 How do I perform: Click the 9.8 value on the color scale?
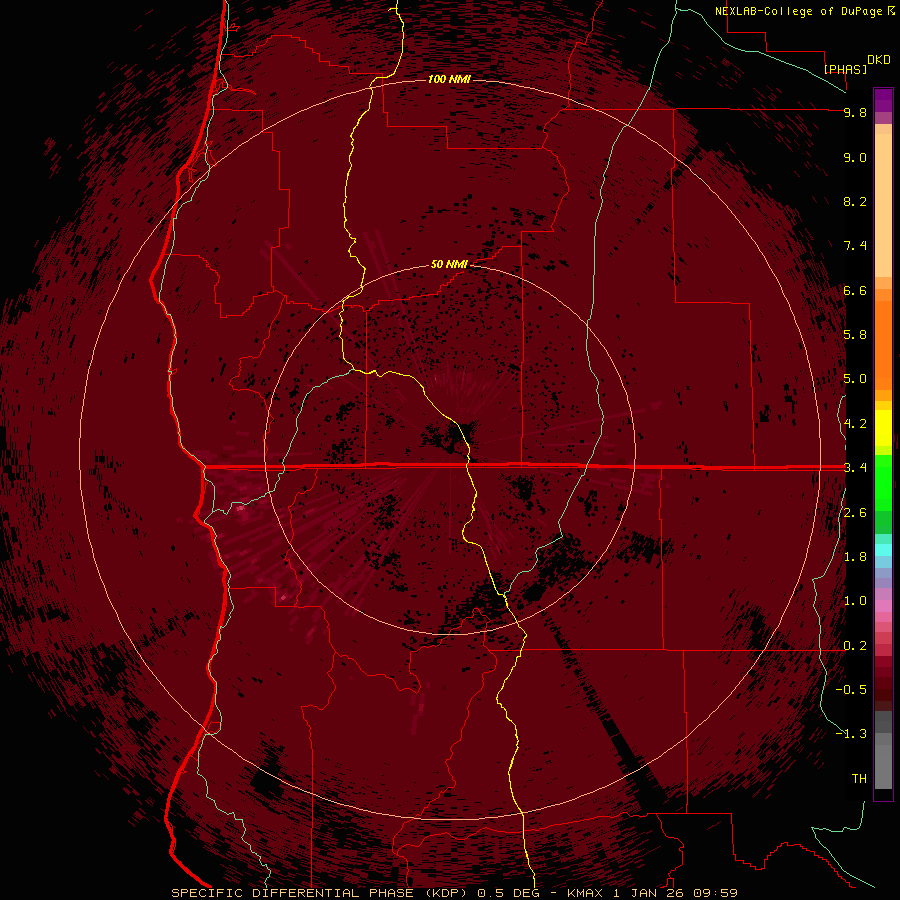point(855,112)
